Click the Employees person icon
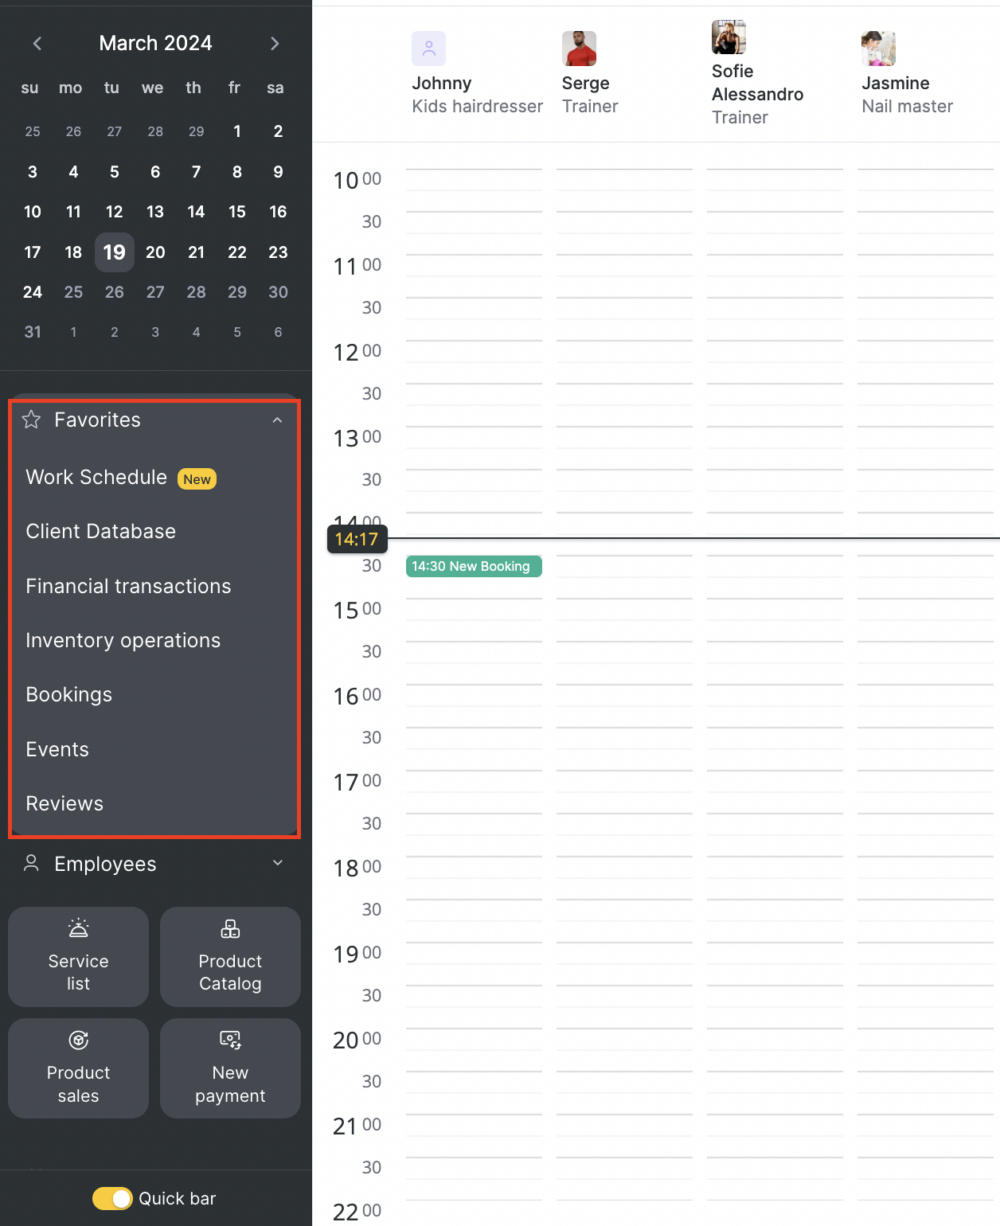 pyautogui.click(x=31, y=863)
